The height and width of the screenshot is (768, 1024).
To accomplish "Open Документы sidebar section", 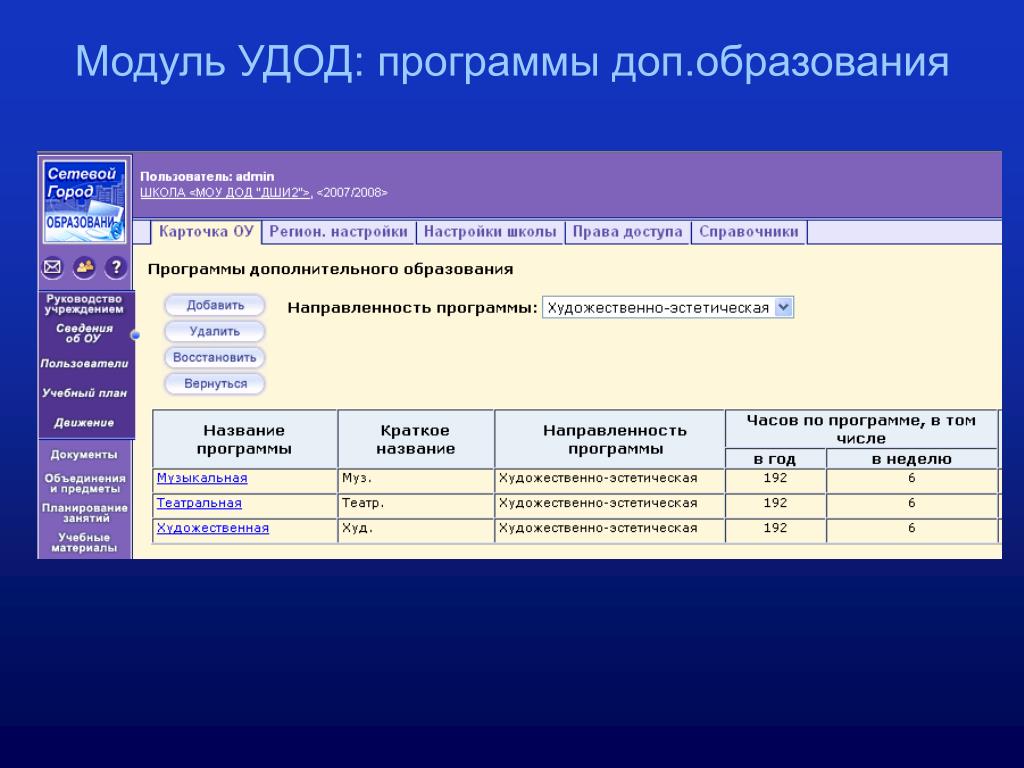I will pyautogui.click(x=84, y=454).
